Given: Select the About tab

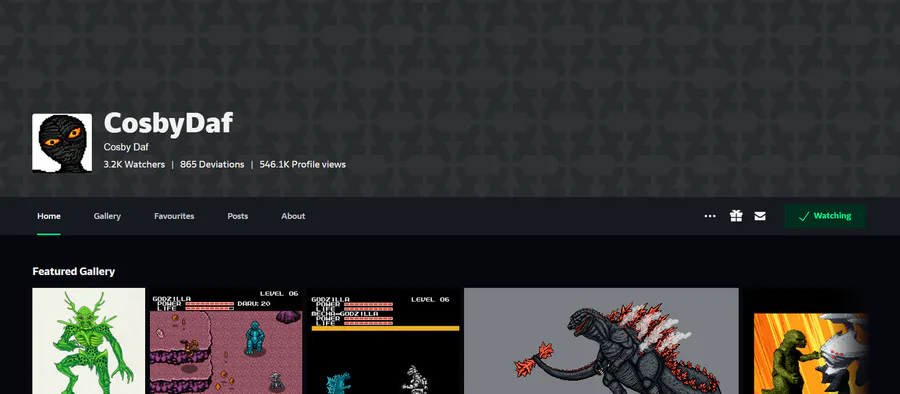Looking at the screenshot, I should [x=293, y=216].
